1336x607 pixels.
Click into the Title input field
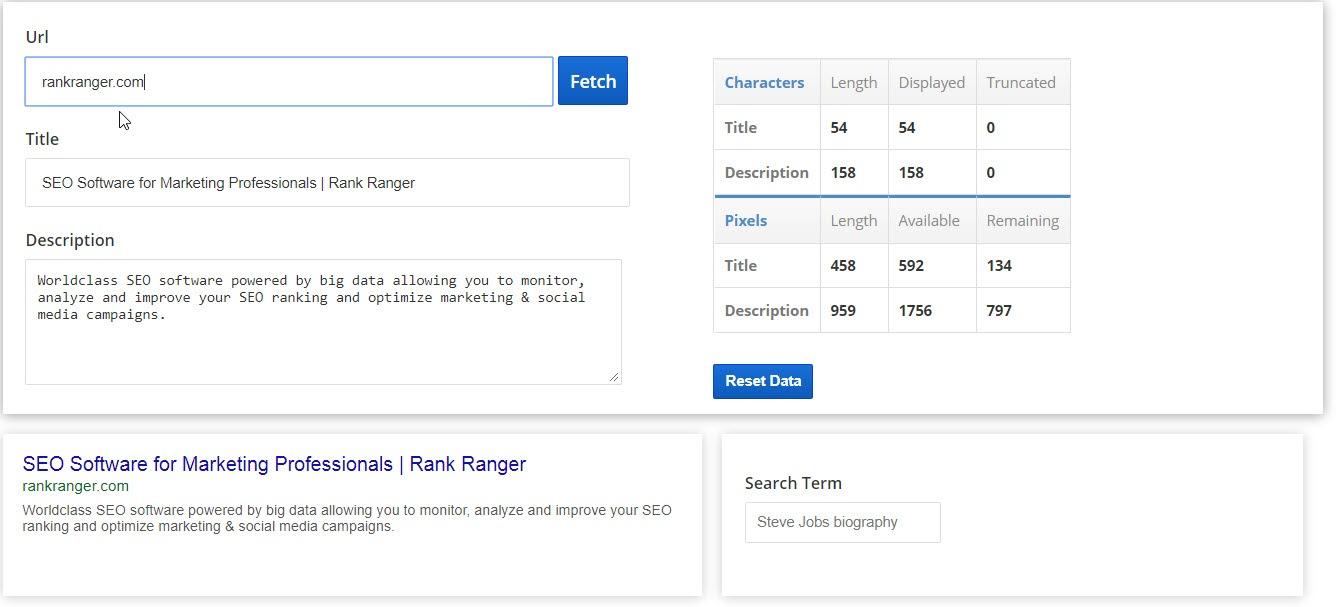(x=327, y=183)
